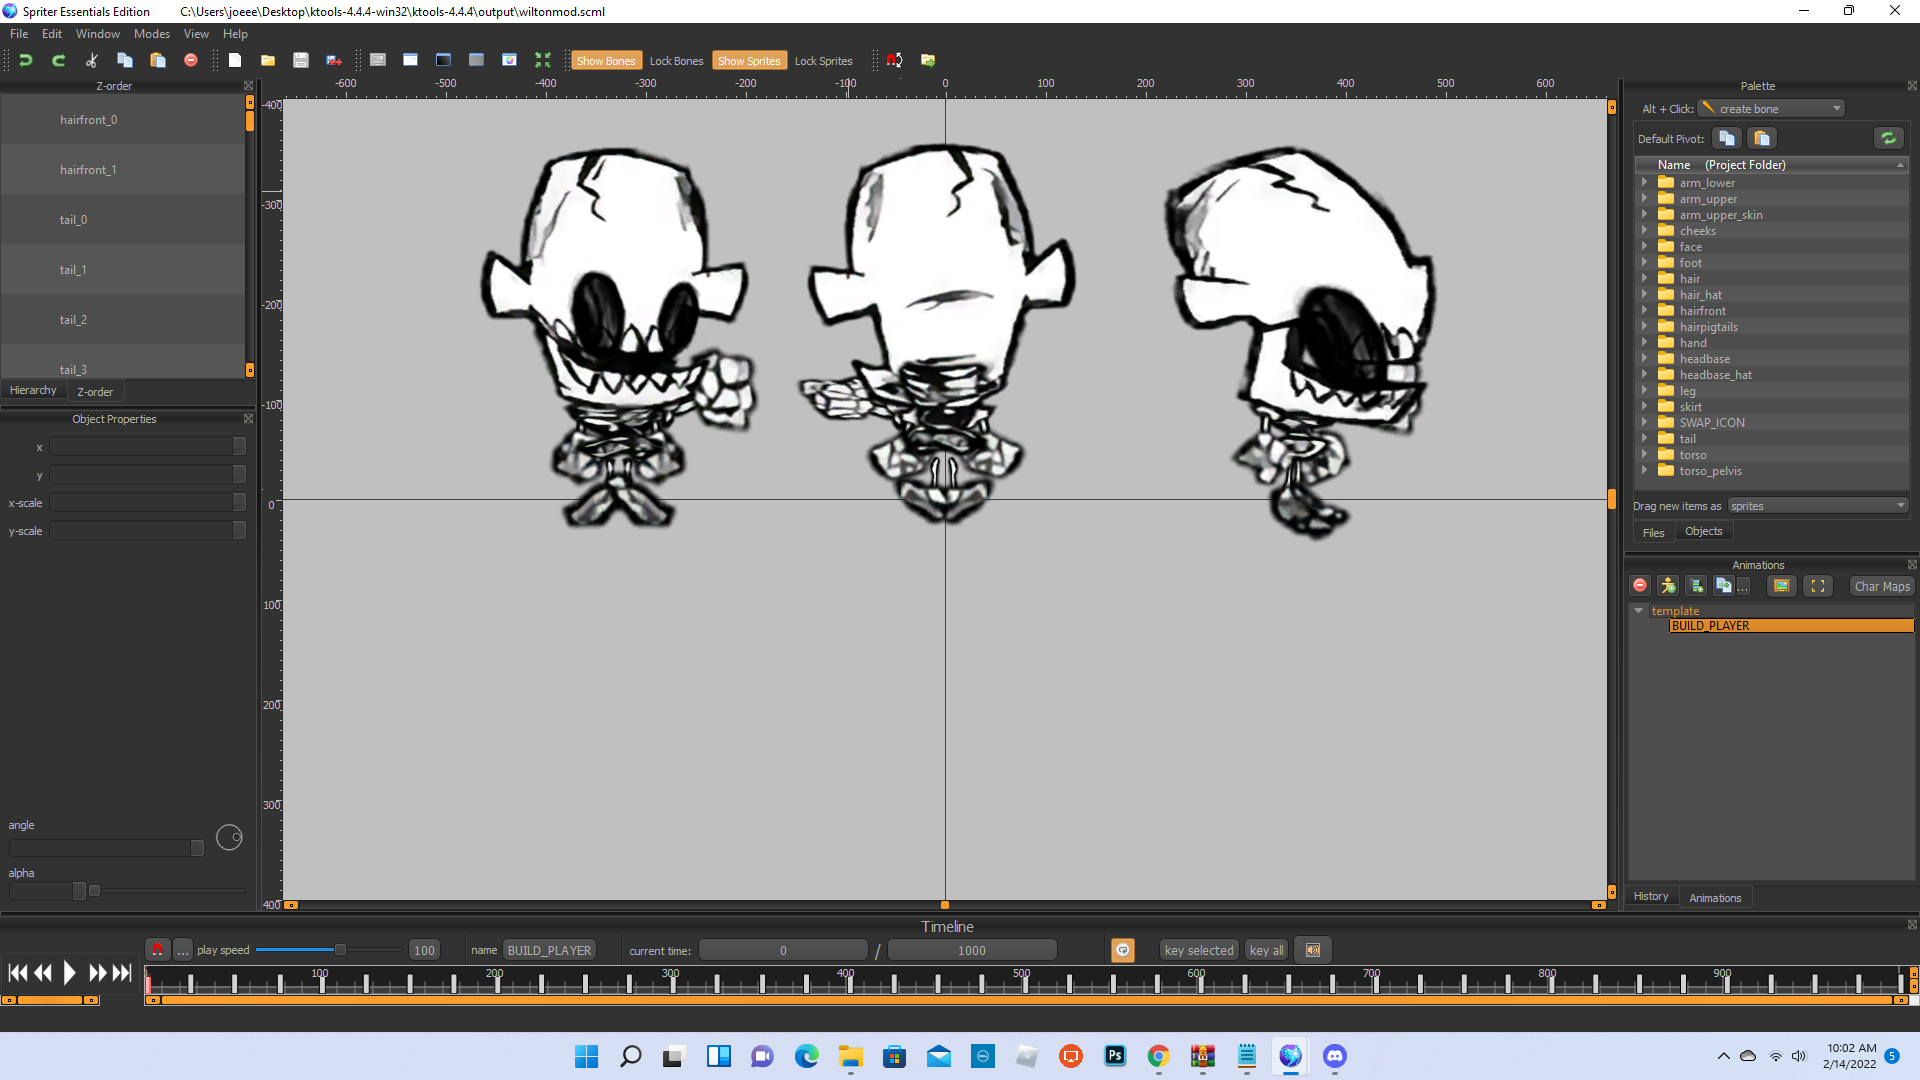Open the create bone Alt+Click dropdown
1920x1080 pixels.
(1772, 109)
